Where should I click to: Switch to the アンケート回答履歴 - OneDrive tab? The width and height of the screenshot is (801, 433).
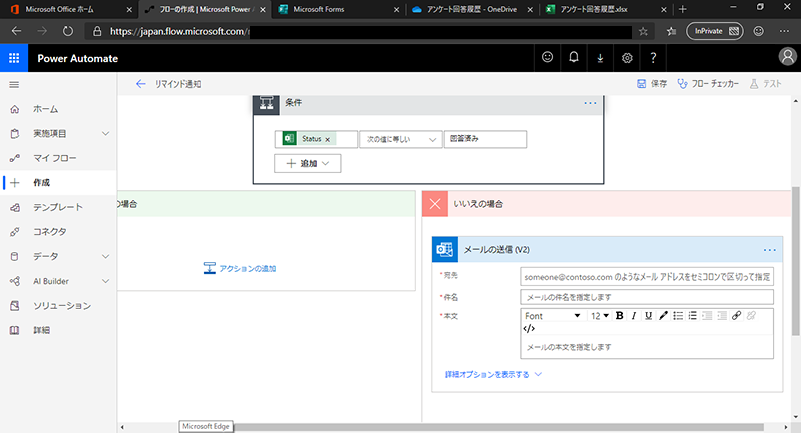pyautogui.click(x=472, y=9)
